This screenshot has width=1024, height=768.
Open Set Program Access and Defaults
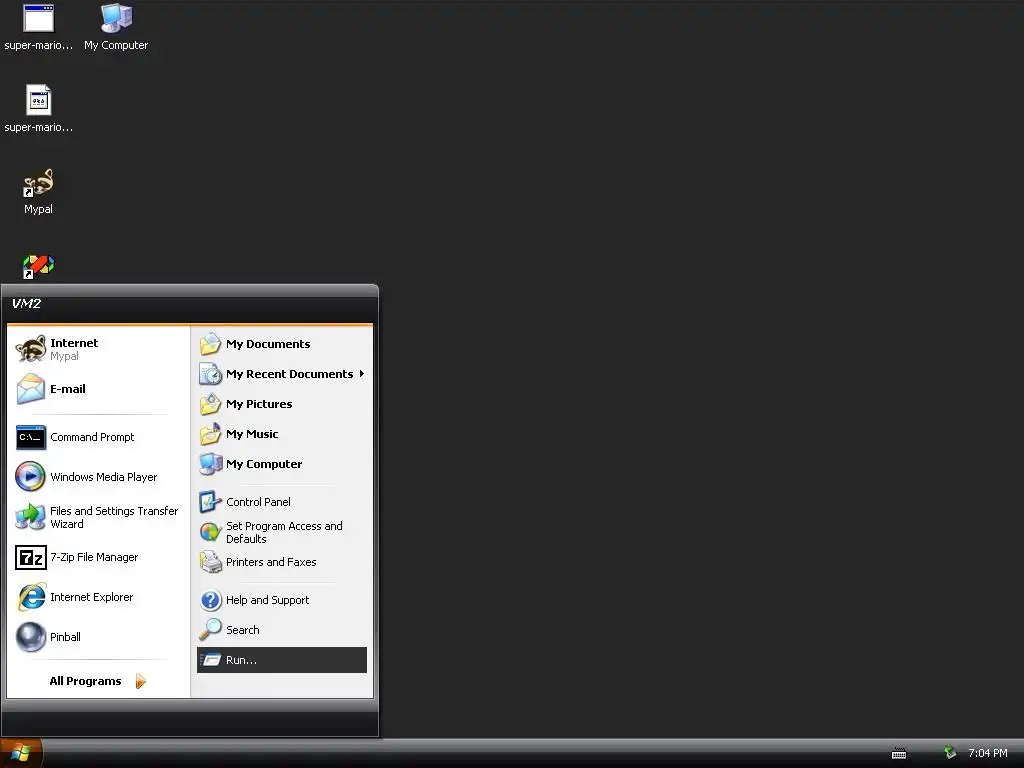[281, 532]
